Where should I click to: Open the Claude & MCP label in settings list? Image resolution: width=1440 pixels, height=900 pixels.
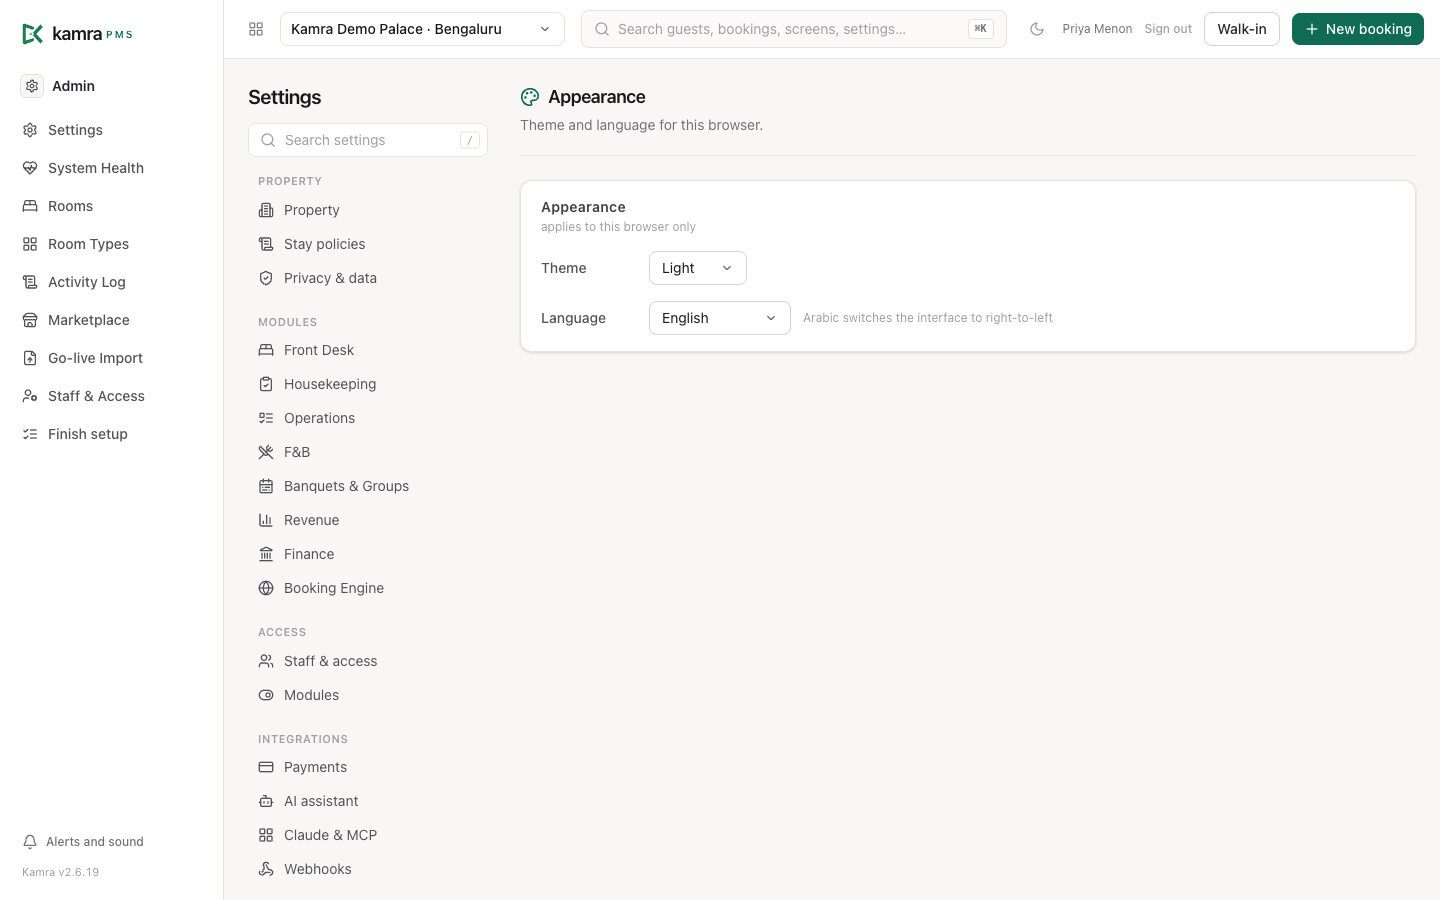(330, 835)
